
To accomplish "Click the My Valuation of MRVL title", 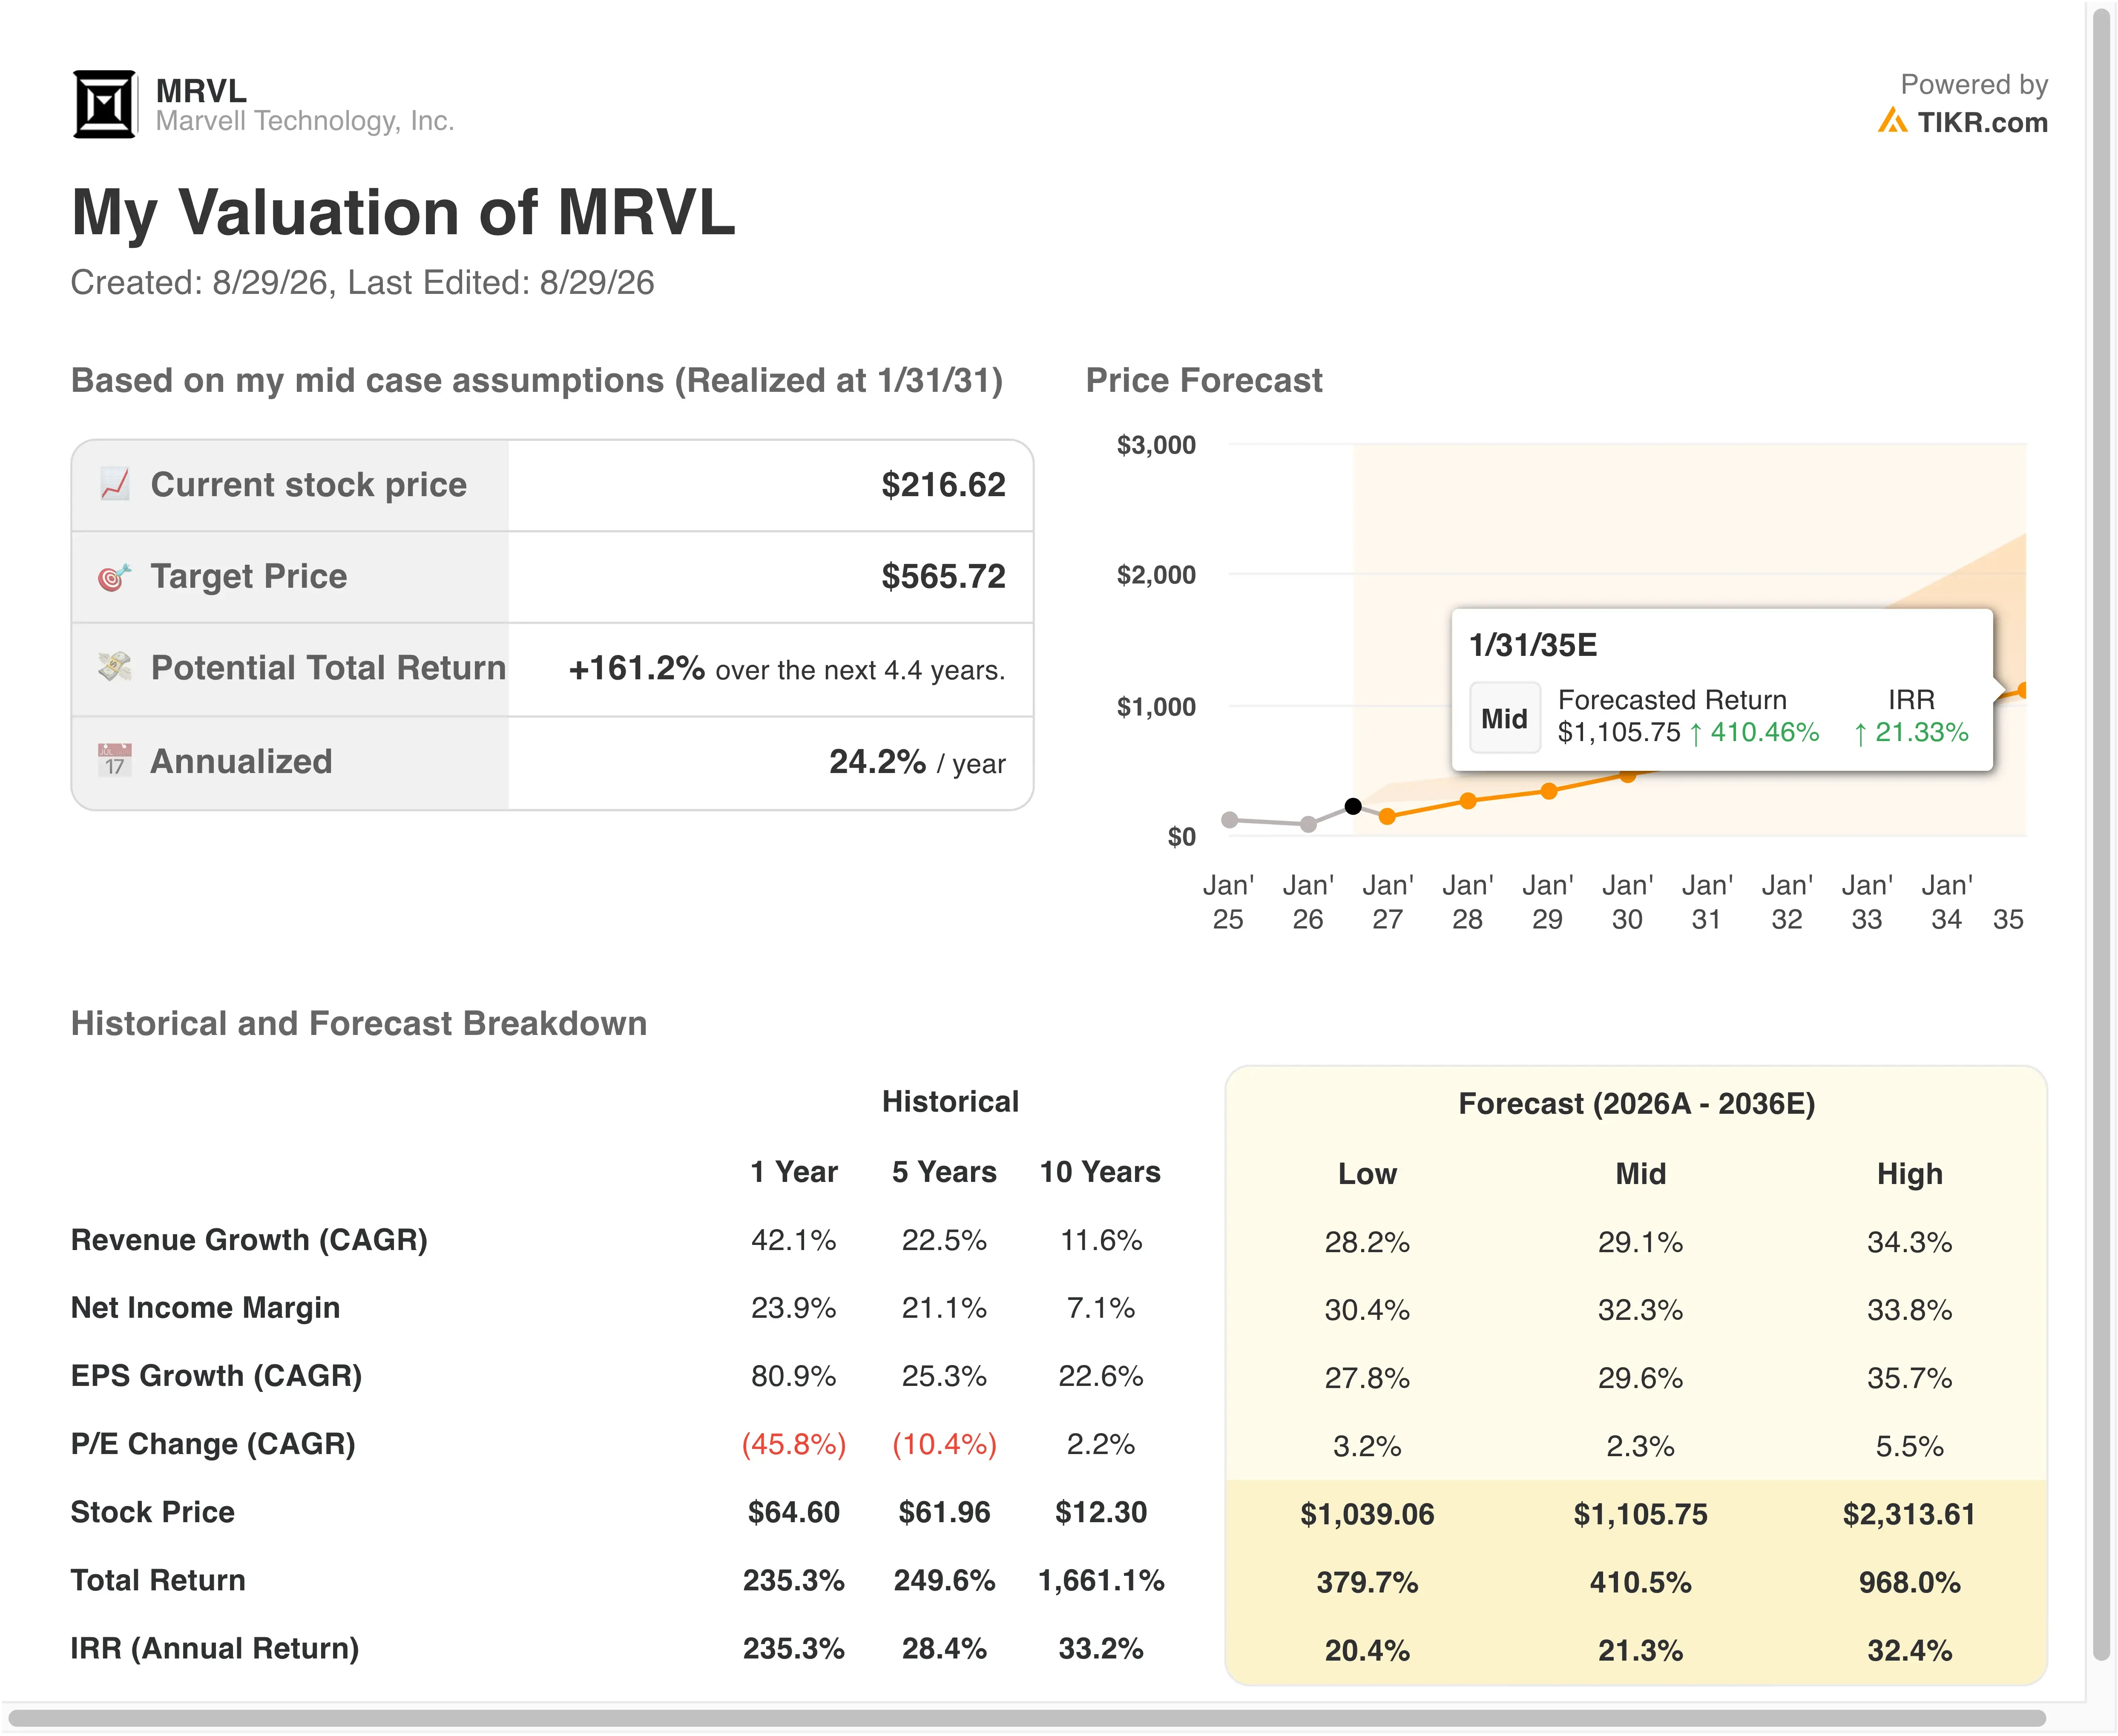I will pyautogui.click(x=403, y=213).
